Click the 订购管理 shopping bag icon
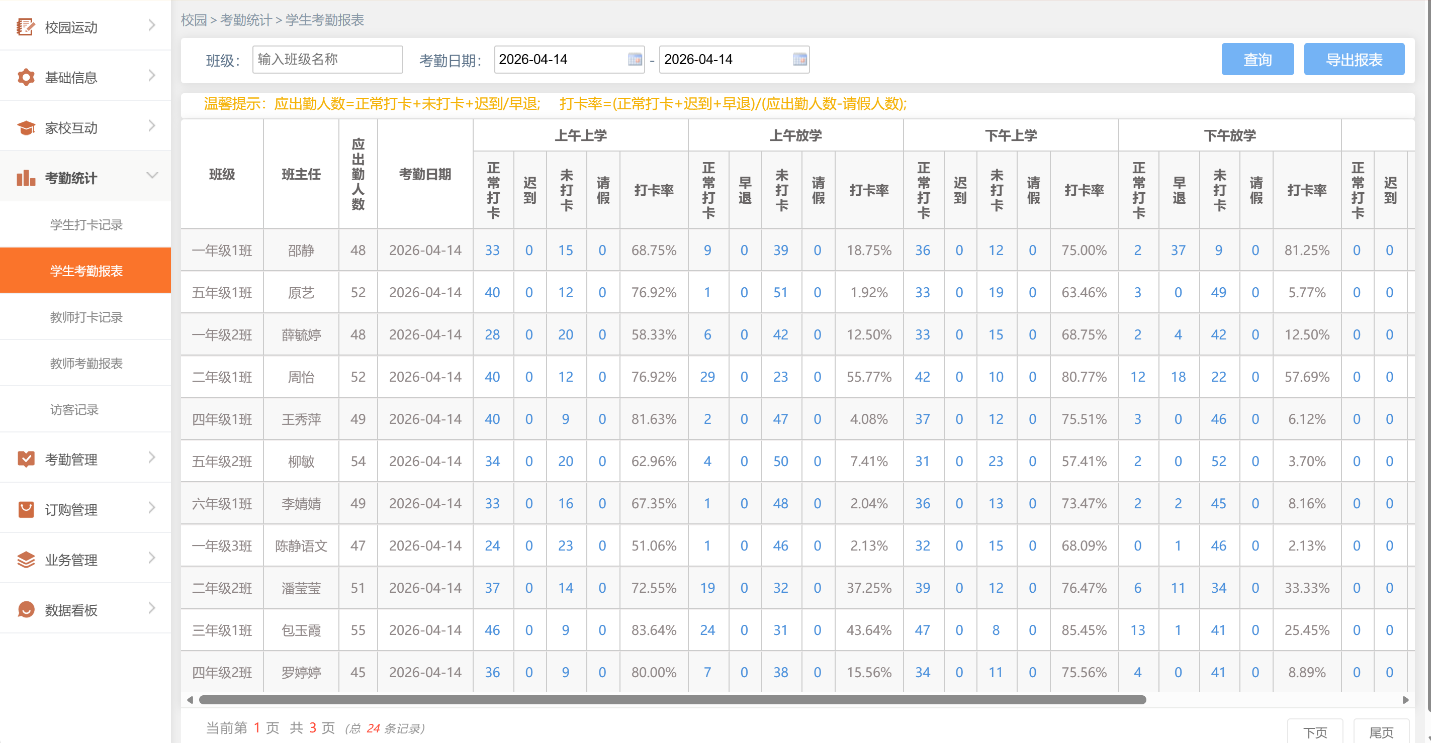This screenshot has width=1431, height=743. point(26,510)
